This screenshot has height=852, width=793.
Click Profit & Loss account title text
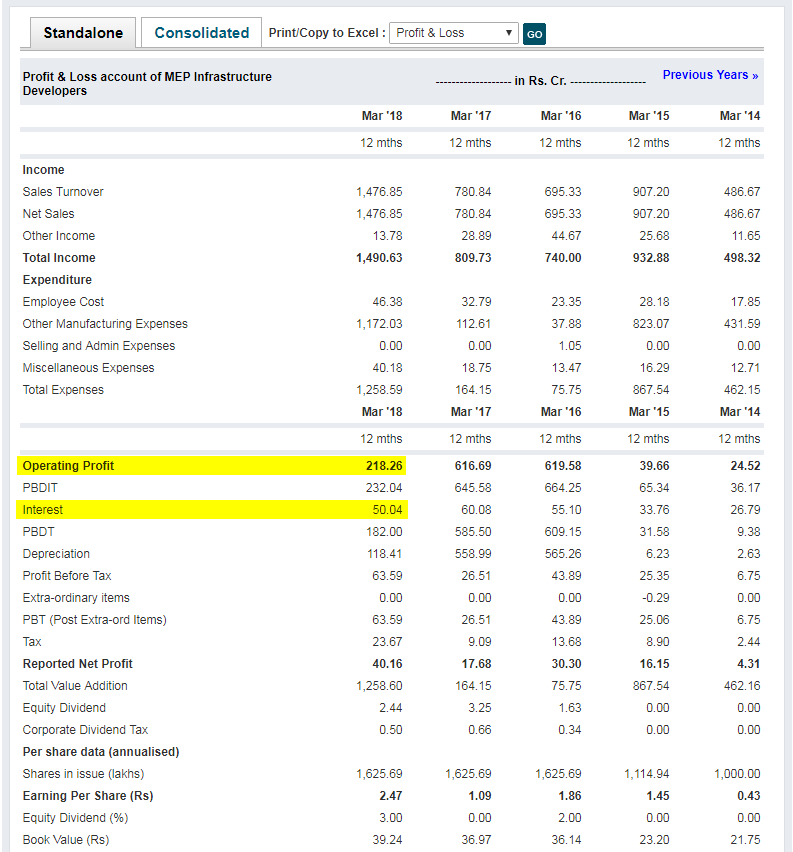tap(147, 84)
